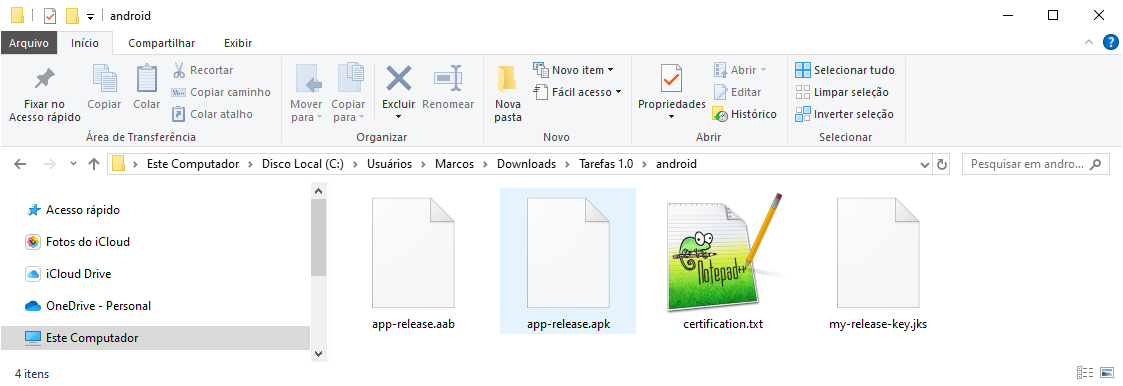Select certification.txt file

click(723, 262)
